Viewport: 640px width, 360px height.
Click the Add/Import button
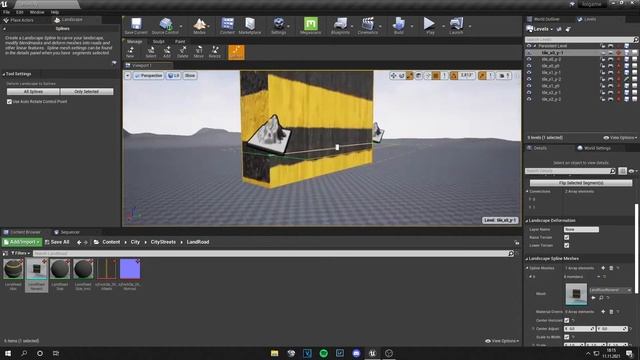click(22, 242)
